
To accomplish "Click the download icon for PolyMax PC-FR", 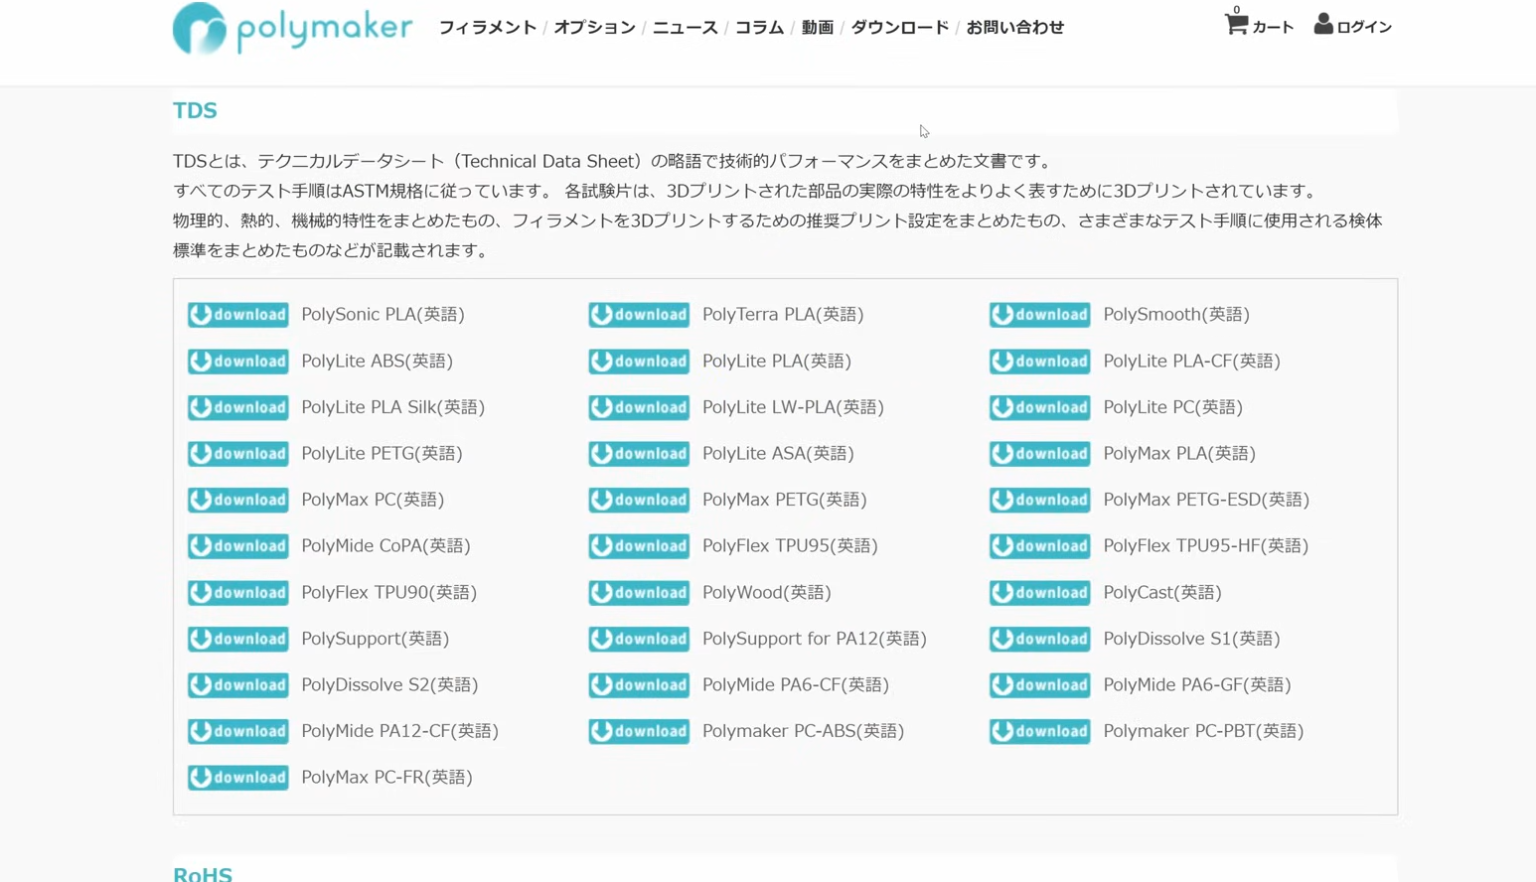I will pyautogui.click(x=237, y=777).
